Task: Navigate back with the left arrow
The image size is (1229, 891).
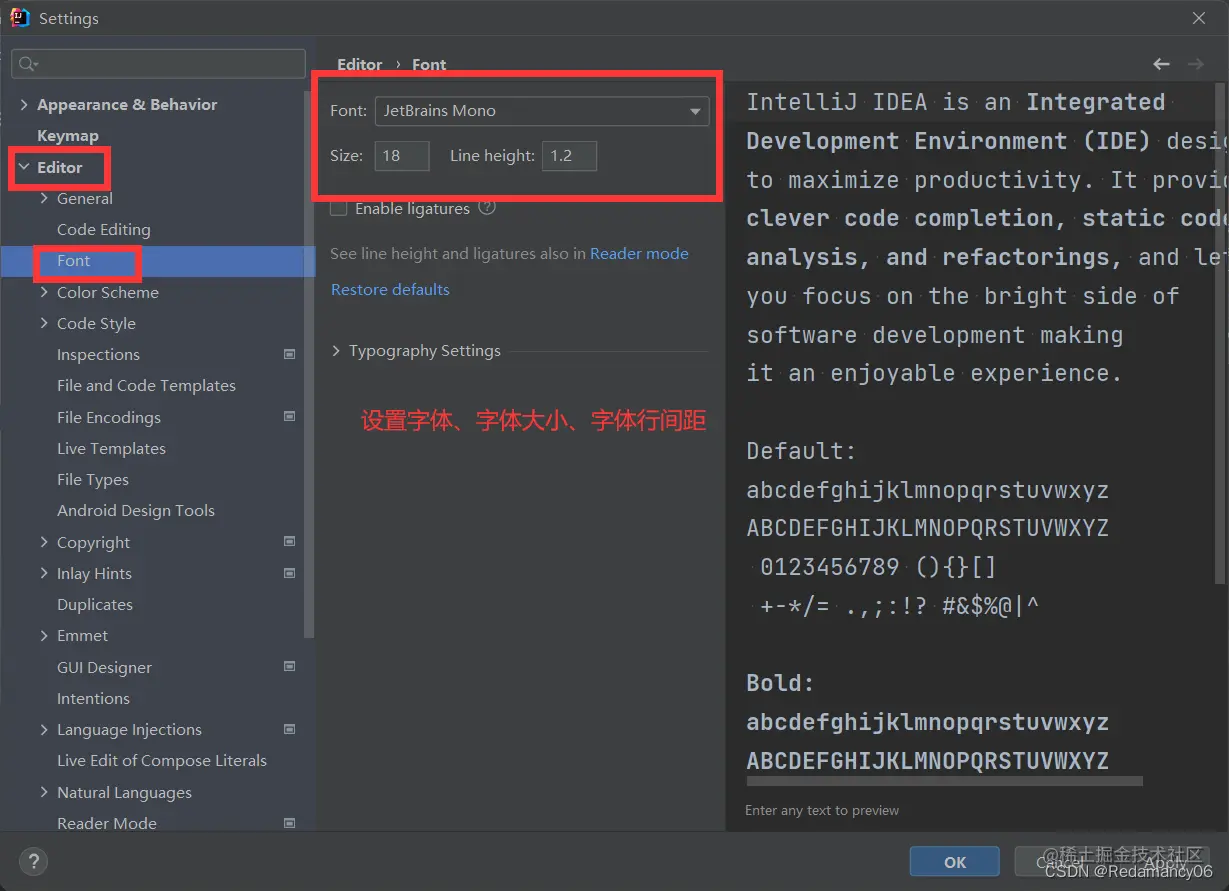Action: coord(1161,64)
